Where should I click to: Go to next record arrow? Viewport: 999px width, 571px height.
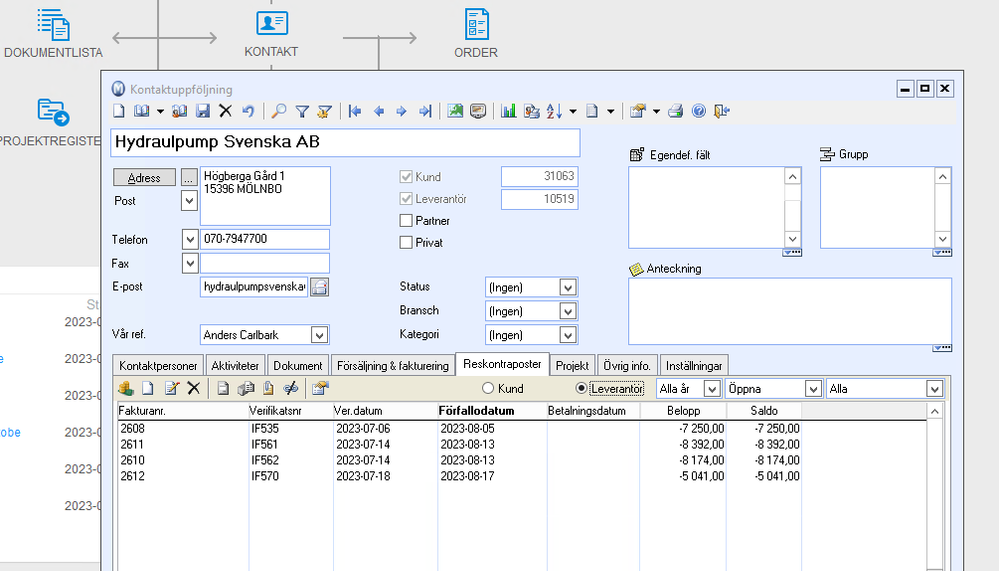coord(401,112)
